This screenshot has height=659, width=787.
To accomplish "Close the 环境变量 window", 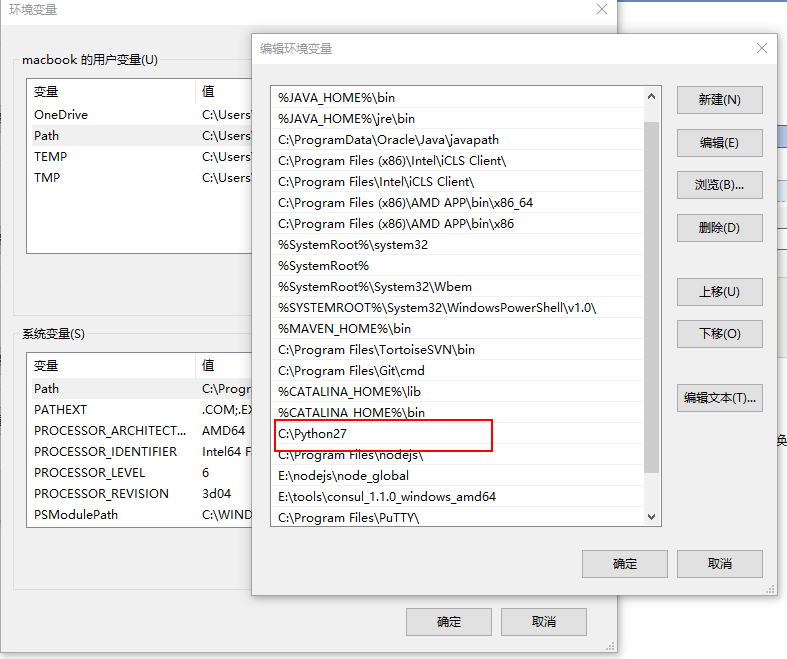I will 602,9.
